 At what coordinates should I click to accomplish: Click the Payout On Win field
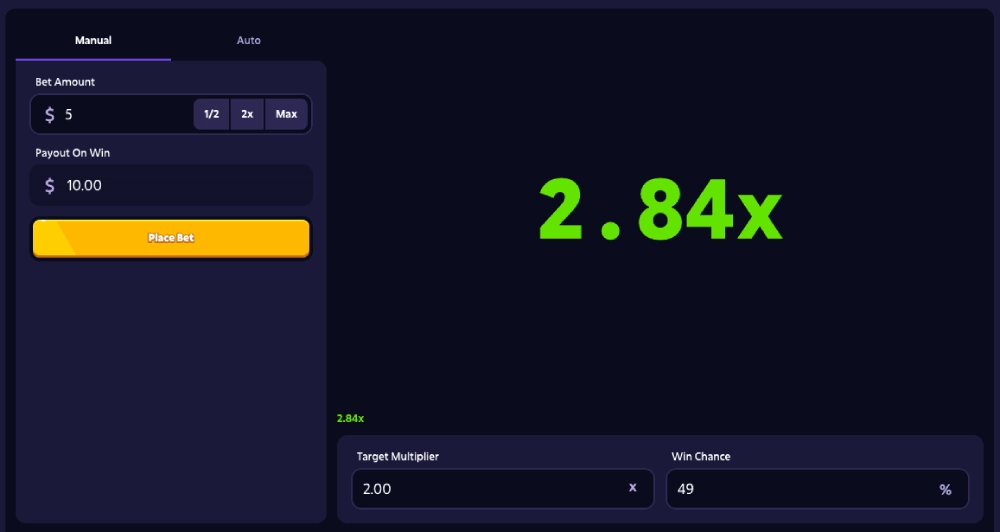click(171, 185)
